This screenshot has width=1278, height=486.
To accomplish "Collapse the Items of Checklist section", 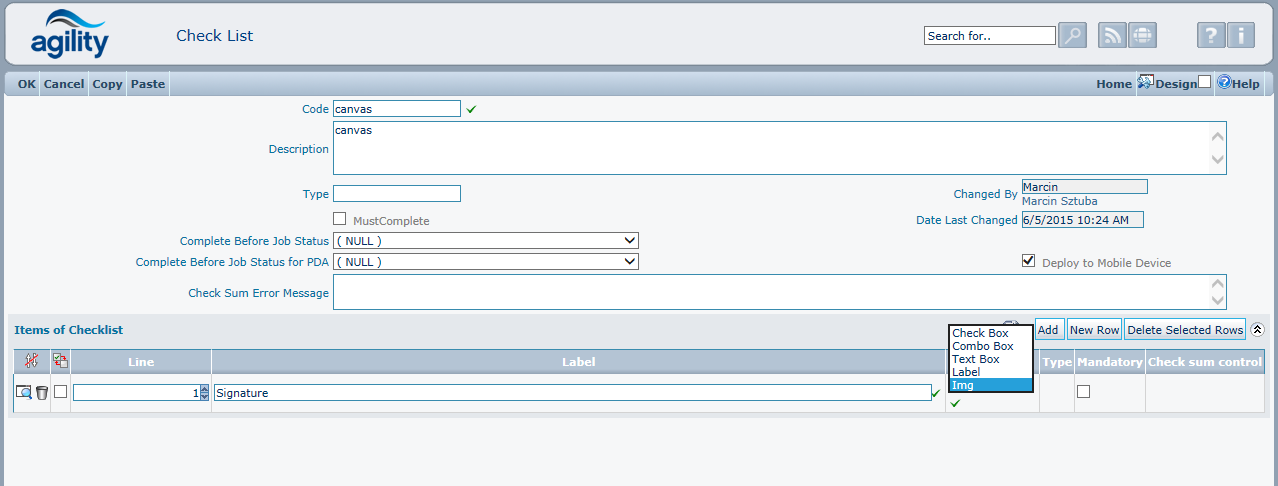I will 1257,330.
